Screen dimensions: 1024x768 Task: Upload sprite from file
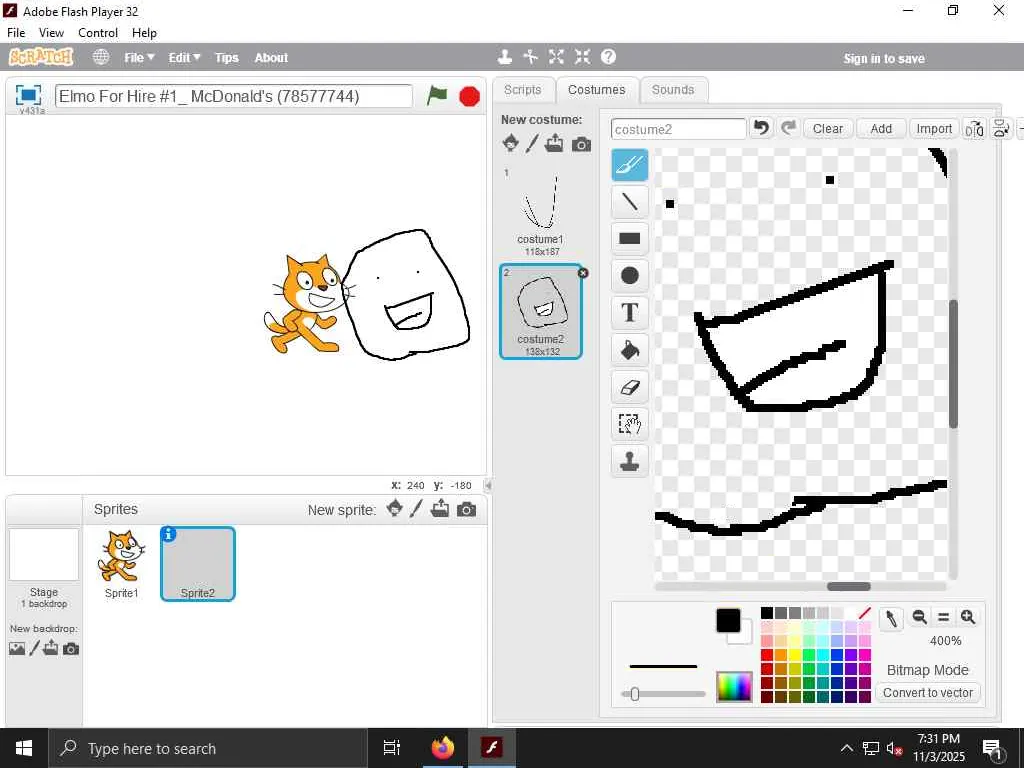440,508
